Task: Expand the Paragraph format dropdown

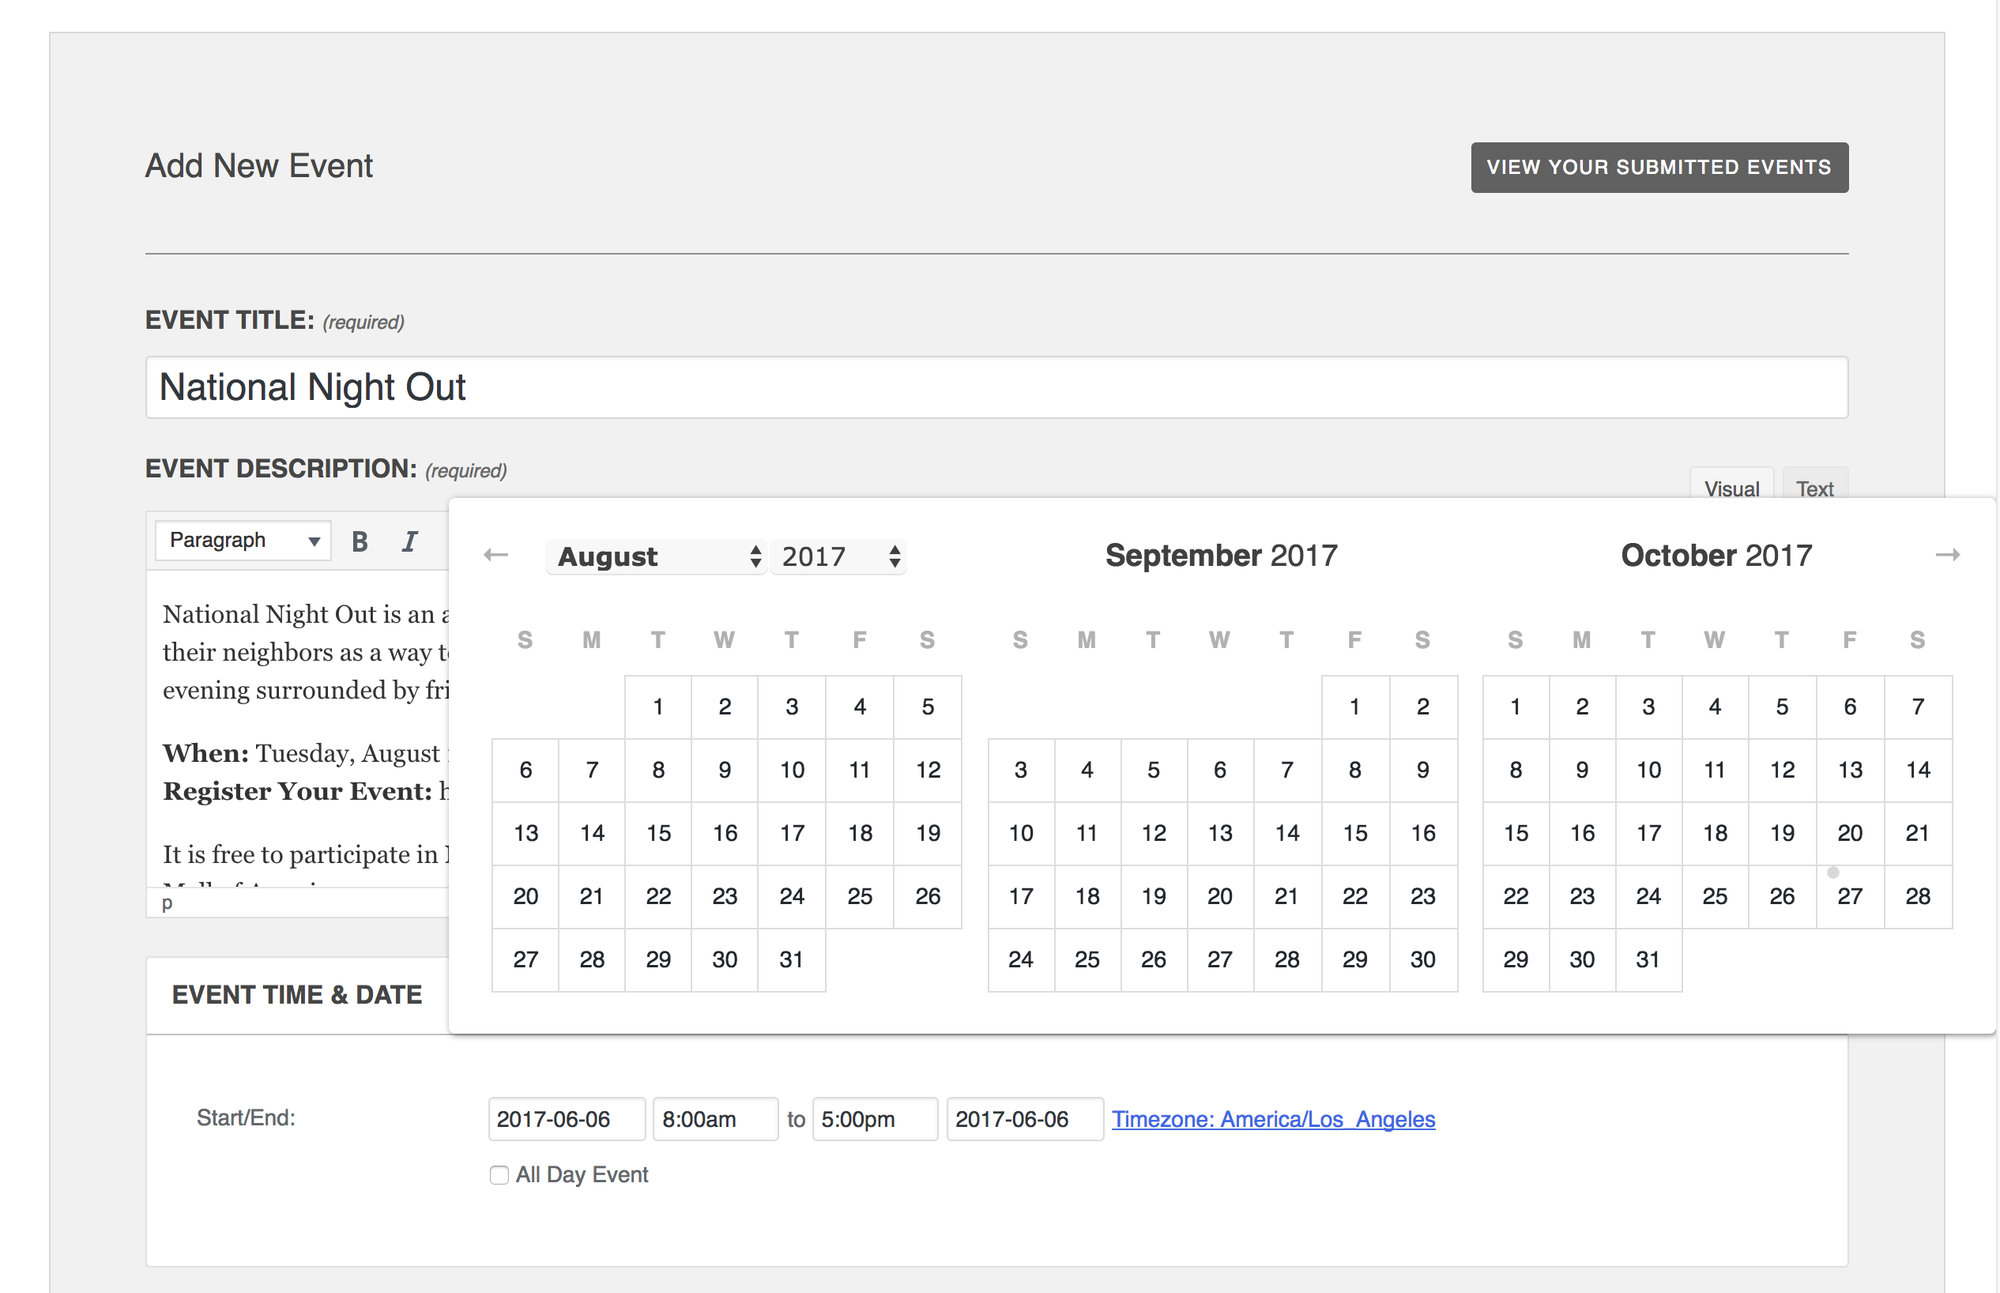Action: tap(243, 541)
